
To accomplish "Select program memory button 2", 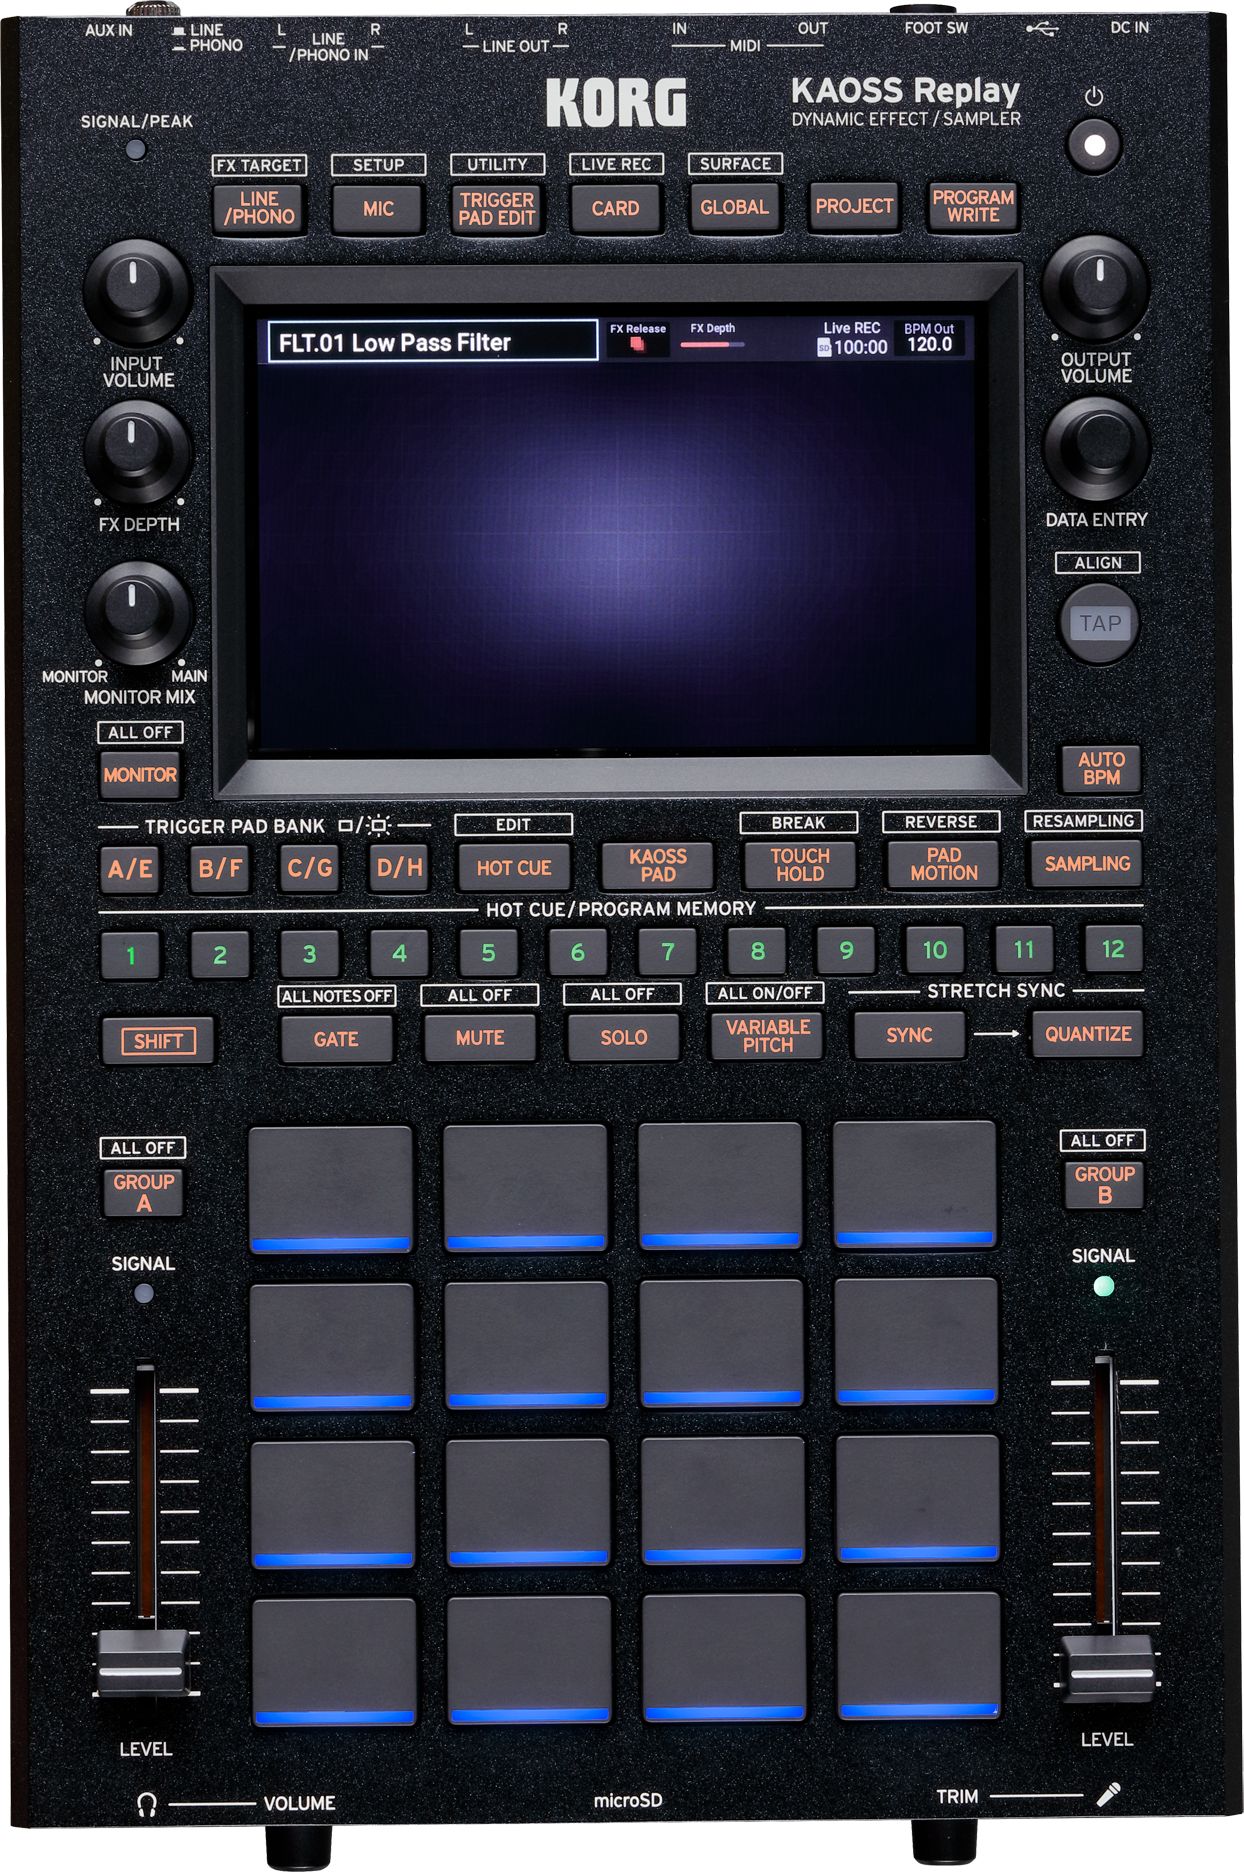I will 220,954.
